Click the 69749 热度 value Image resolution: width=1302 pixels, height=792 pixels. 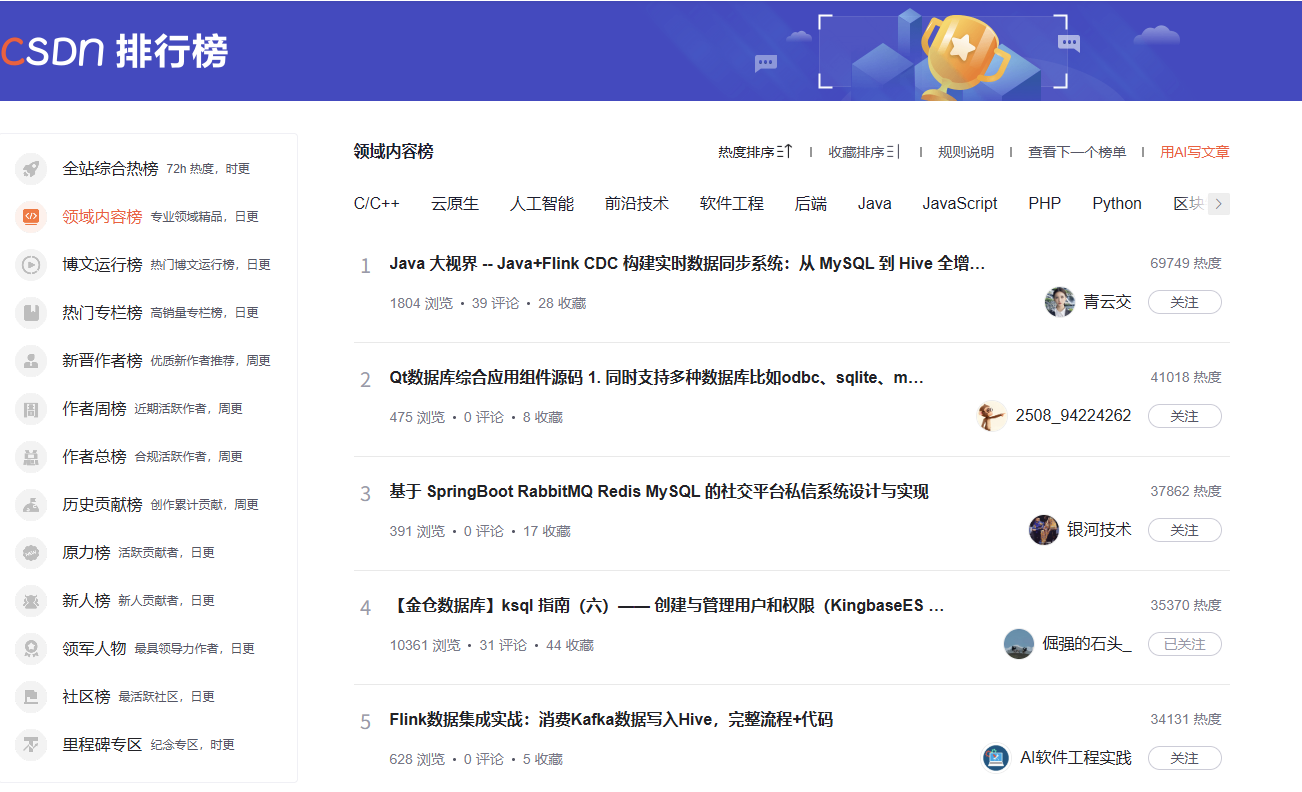point(1186,264)
